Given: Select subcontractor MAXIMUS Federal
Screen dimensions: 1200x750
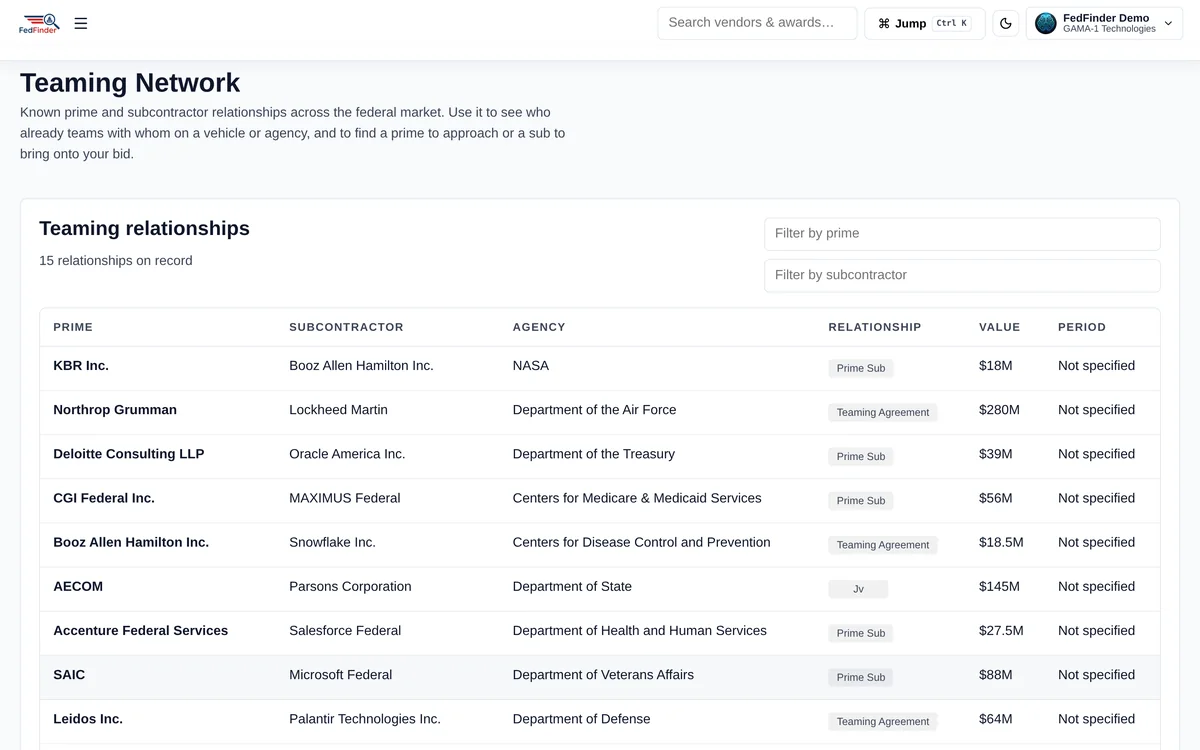Looking at the screenshot, I should [x=345, y=498].
